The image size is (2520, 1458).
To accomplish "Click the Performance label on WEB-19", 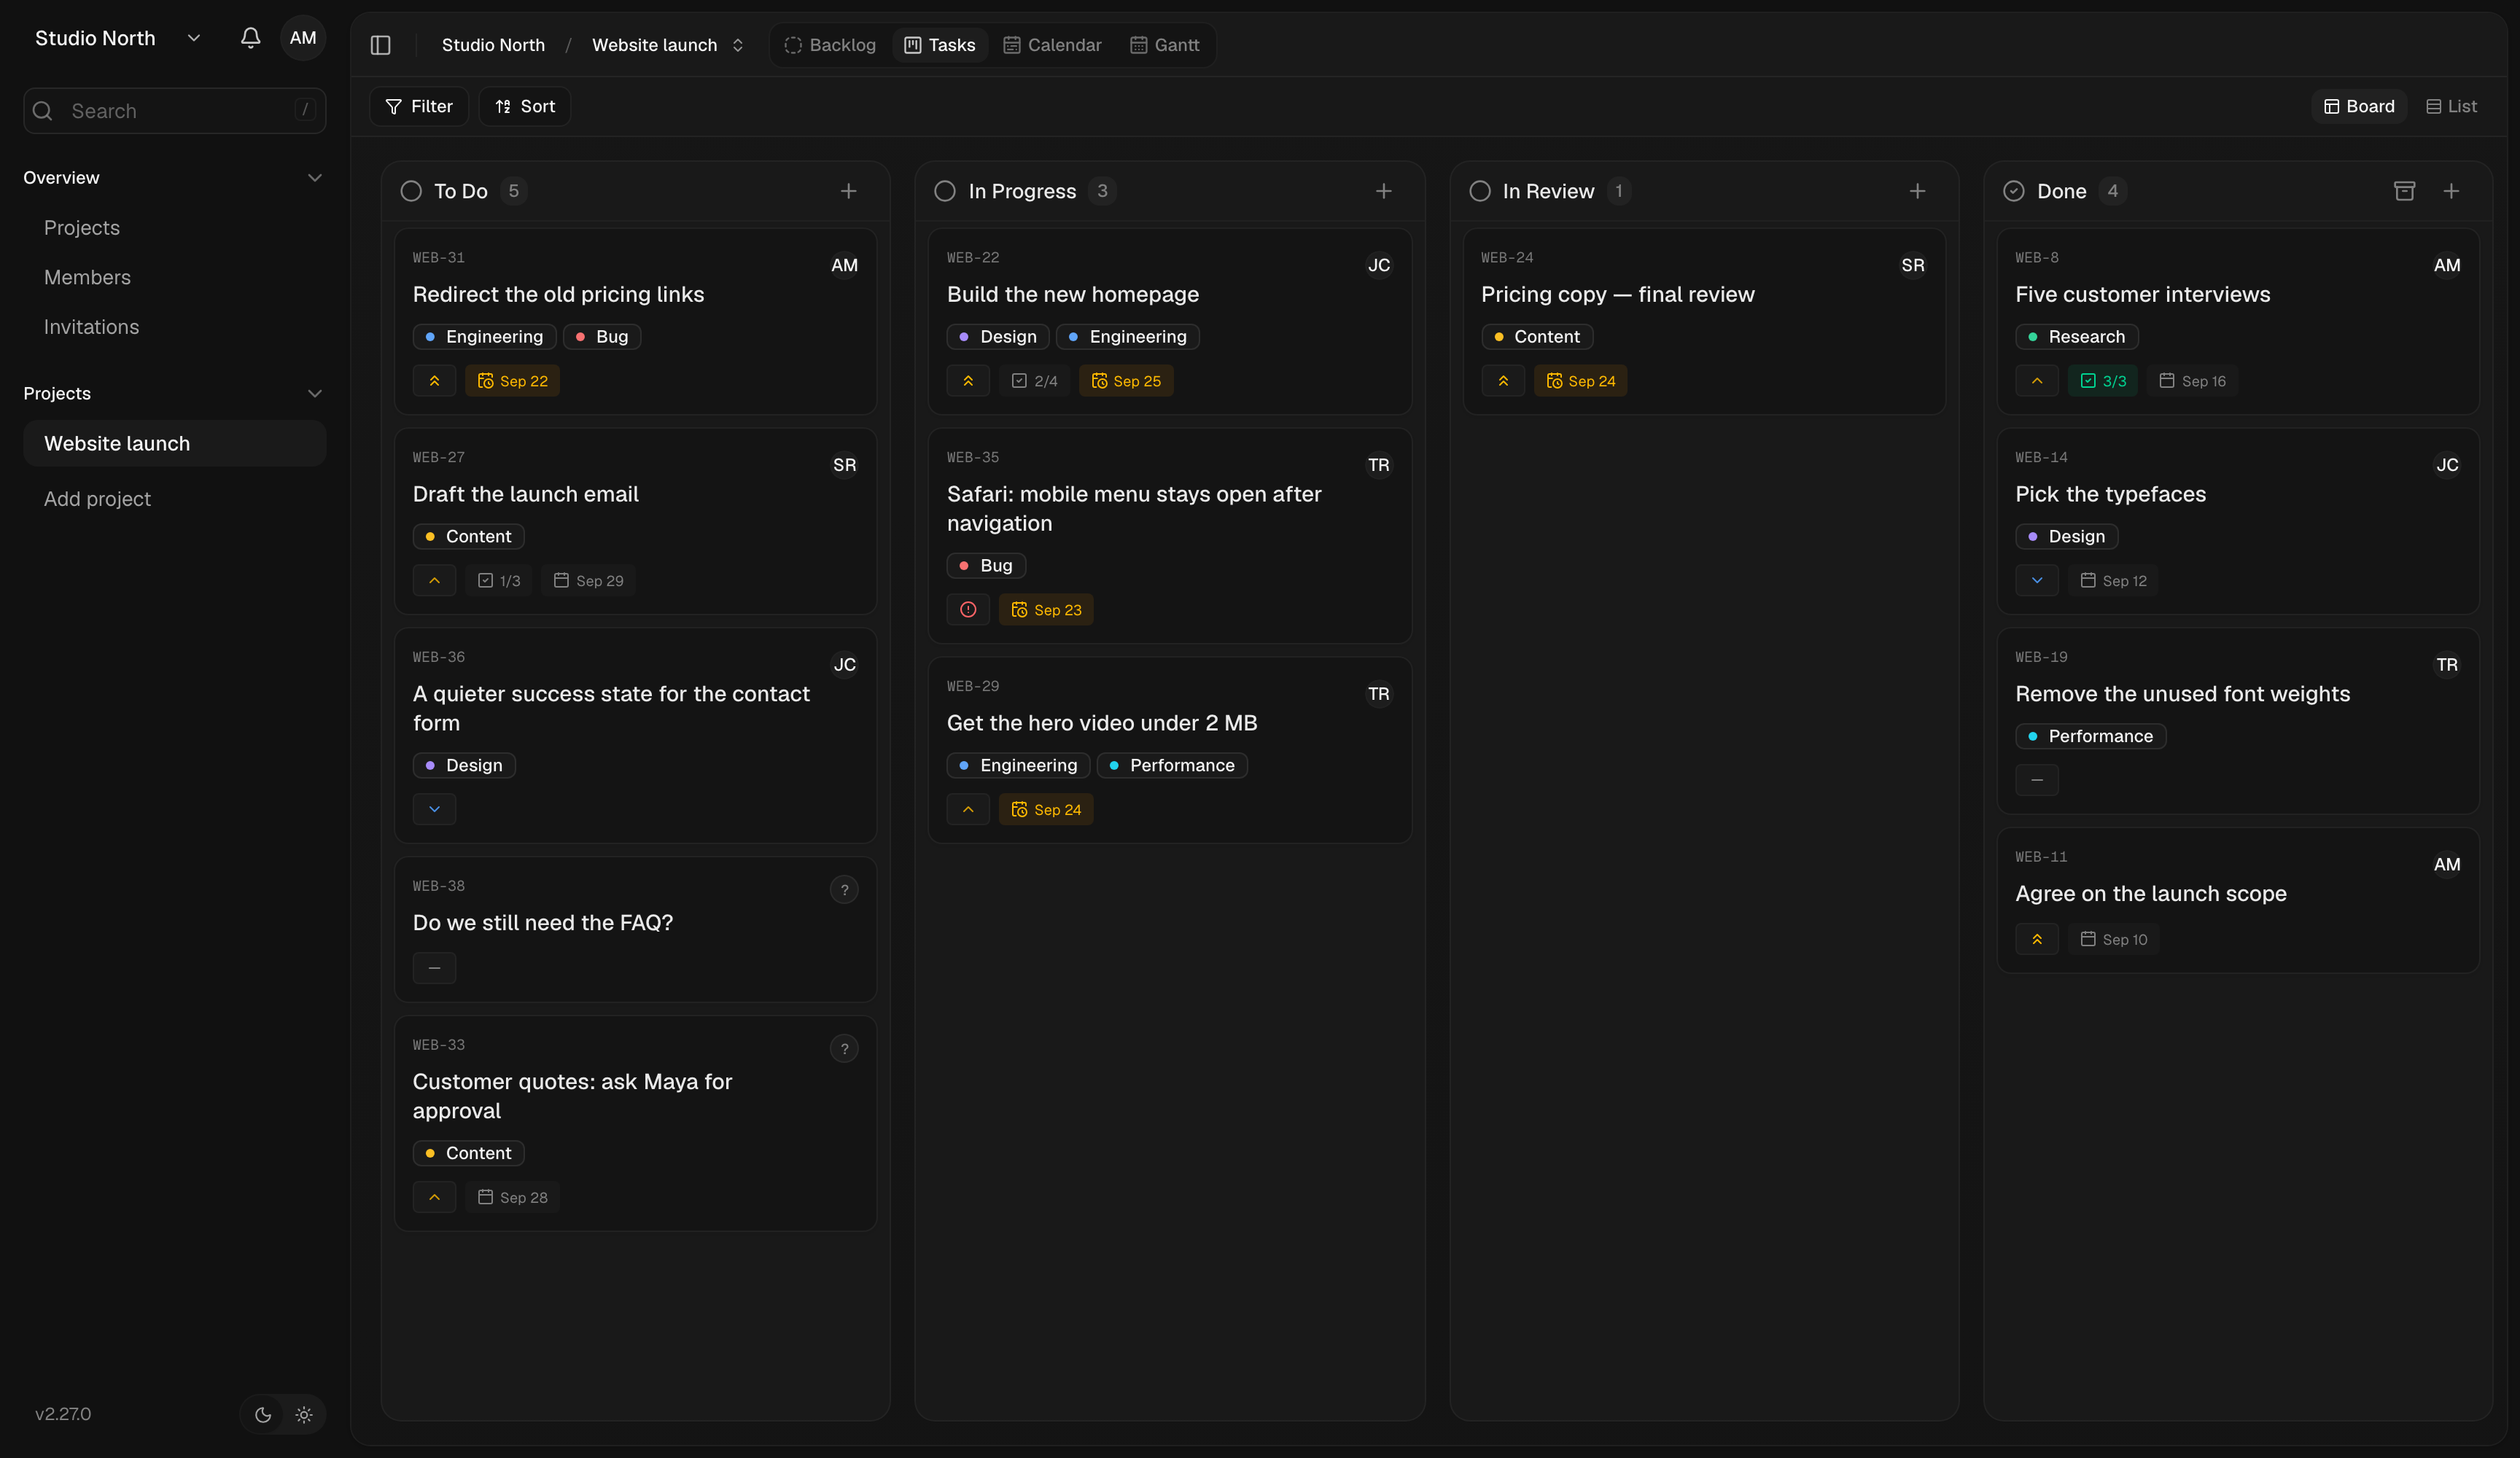I will [x=2090, y=736].
